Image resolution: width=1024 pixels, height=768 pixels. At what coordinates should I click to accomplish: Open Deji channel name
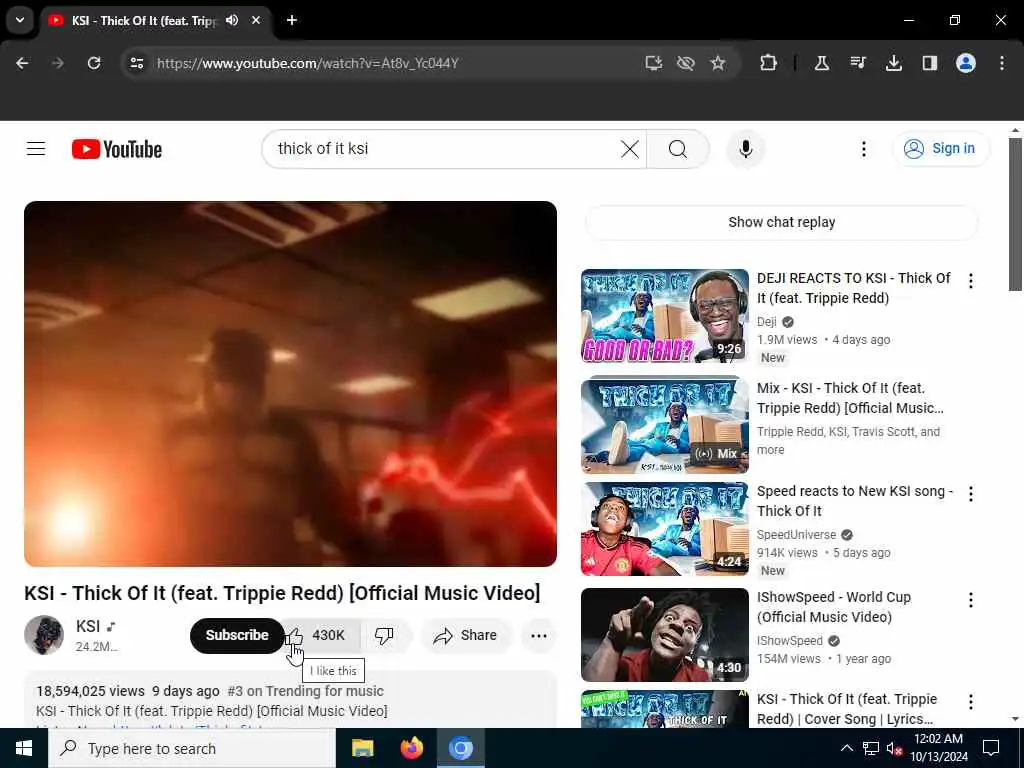point(767,321)
